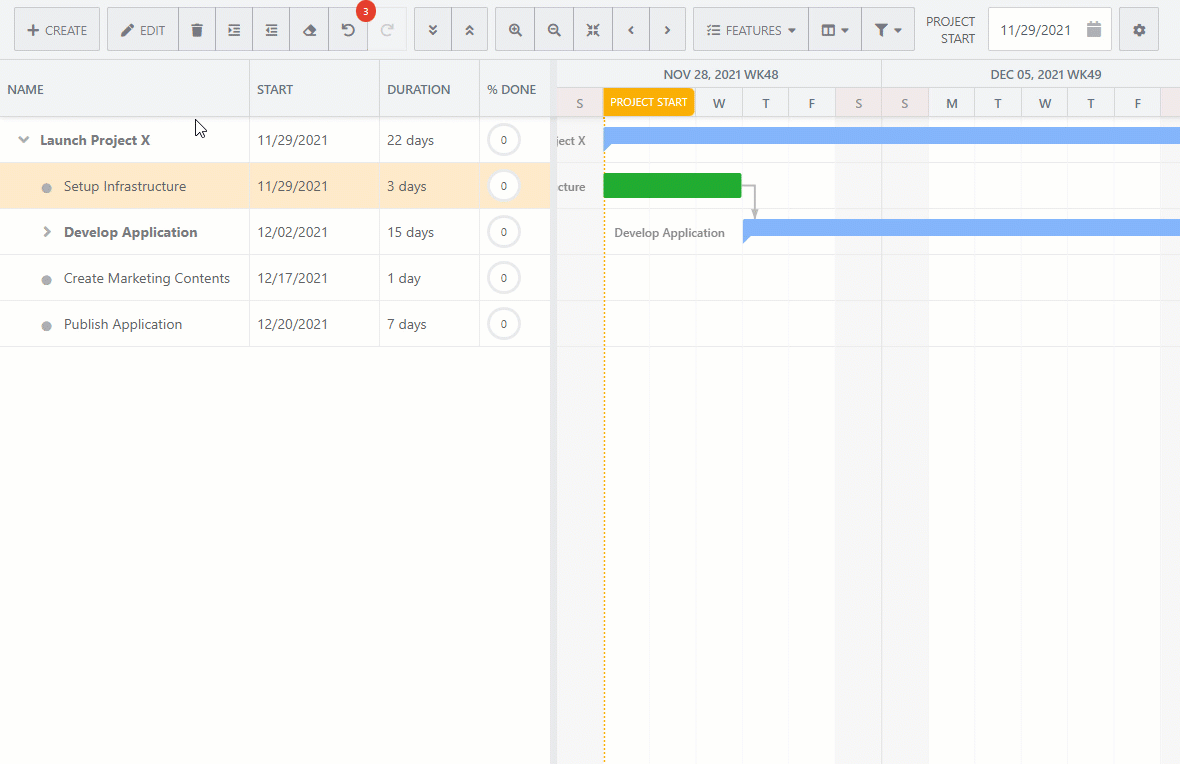Select the Publish Application task row
This screenshot has height=764, width=1180.
tap(123, 324)
